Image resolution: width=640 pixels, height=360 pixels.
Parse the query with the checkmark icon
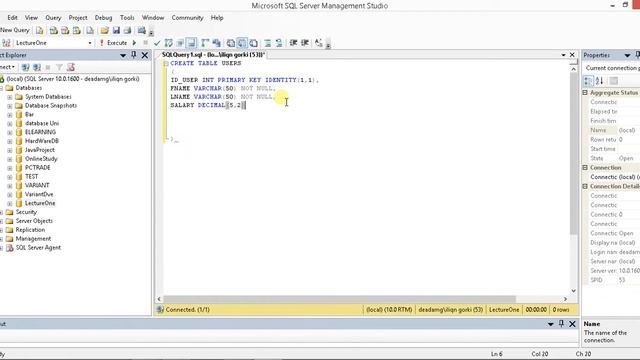157,43
